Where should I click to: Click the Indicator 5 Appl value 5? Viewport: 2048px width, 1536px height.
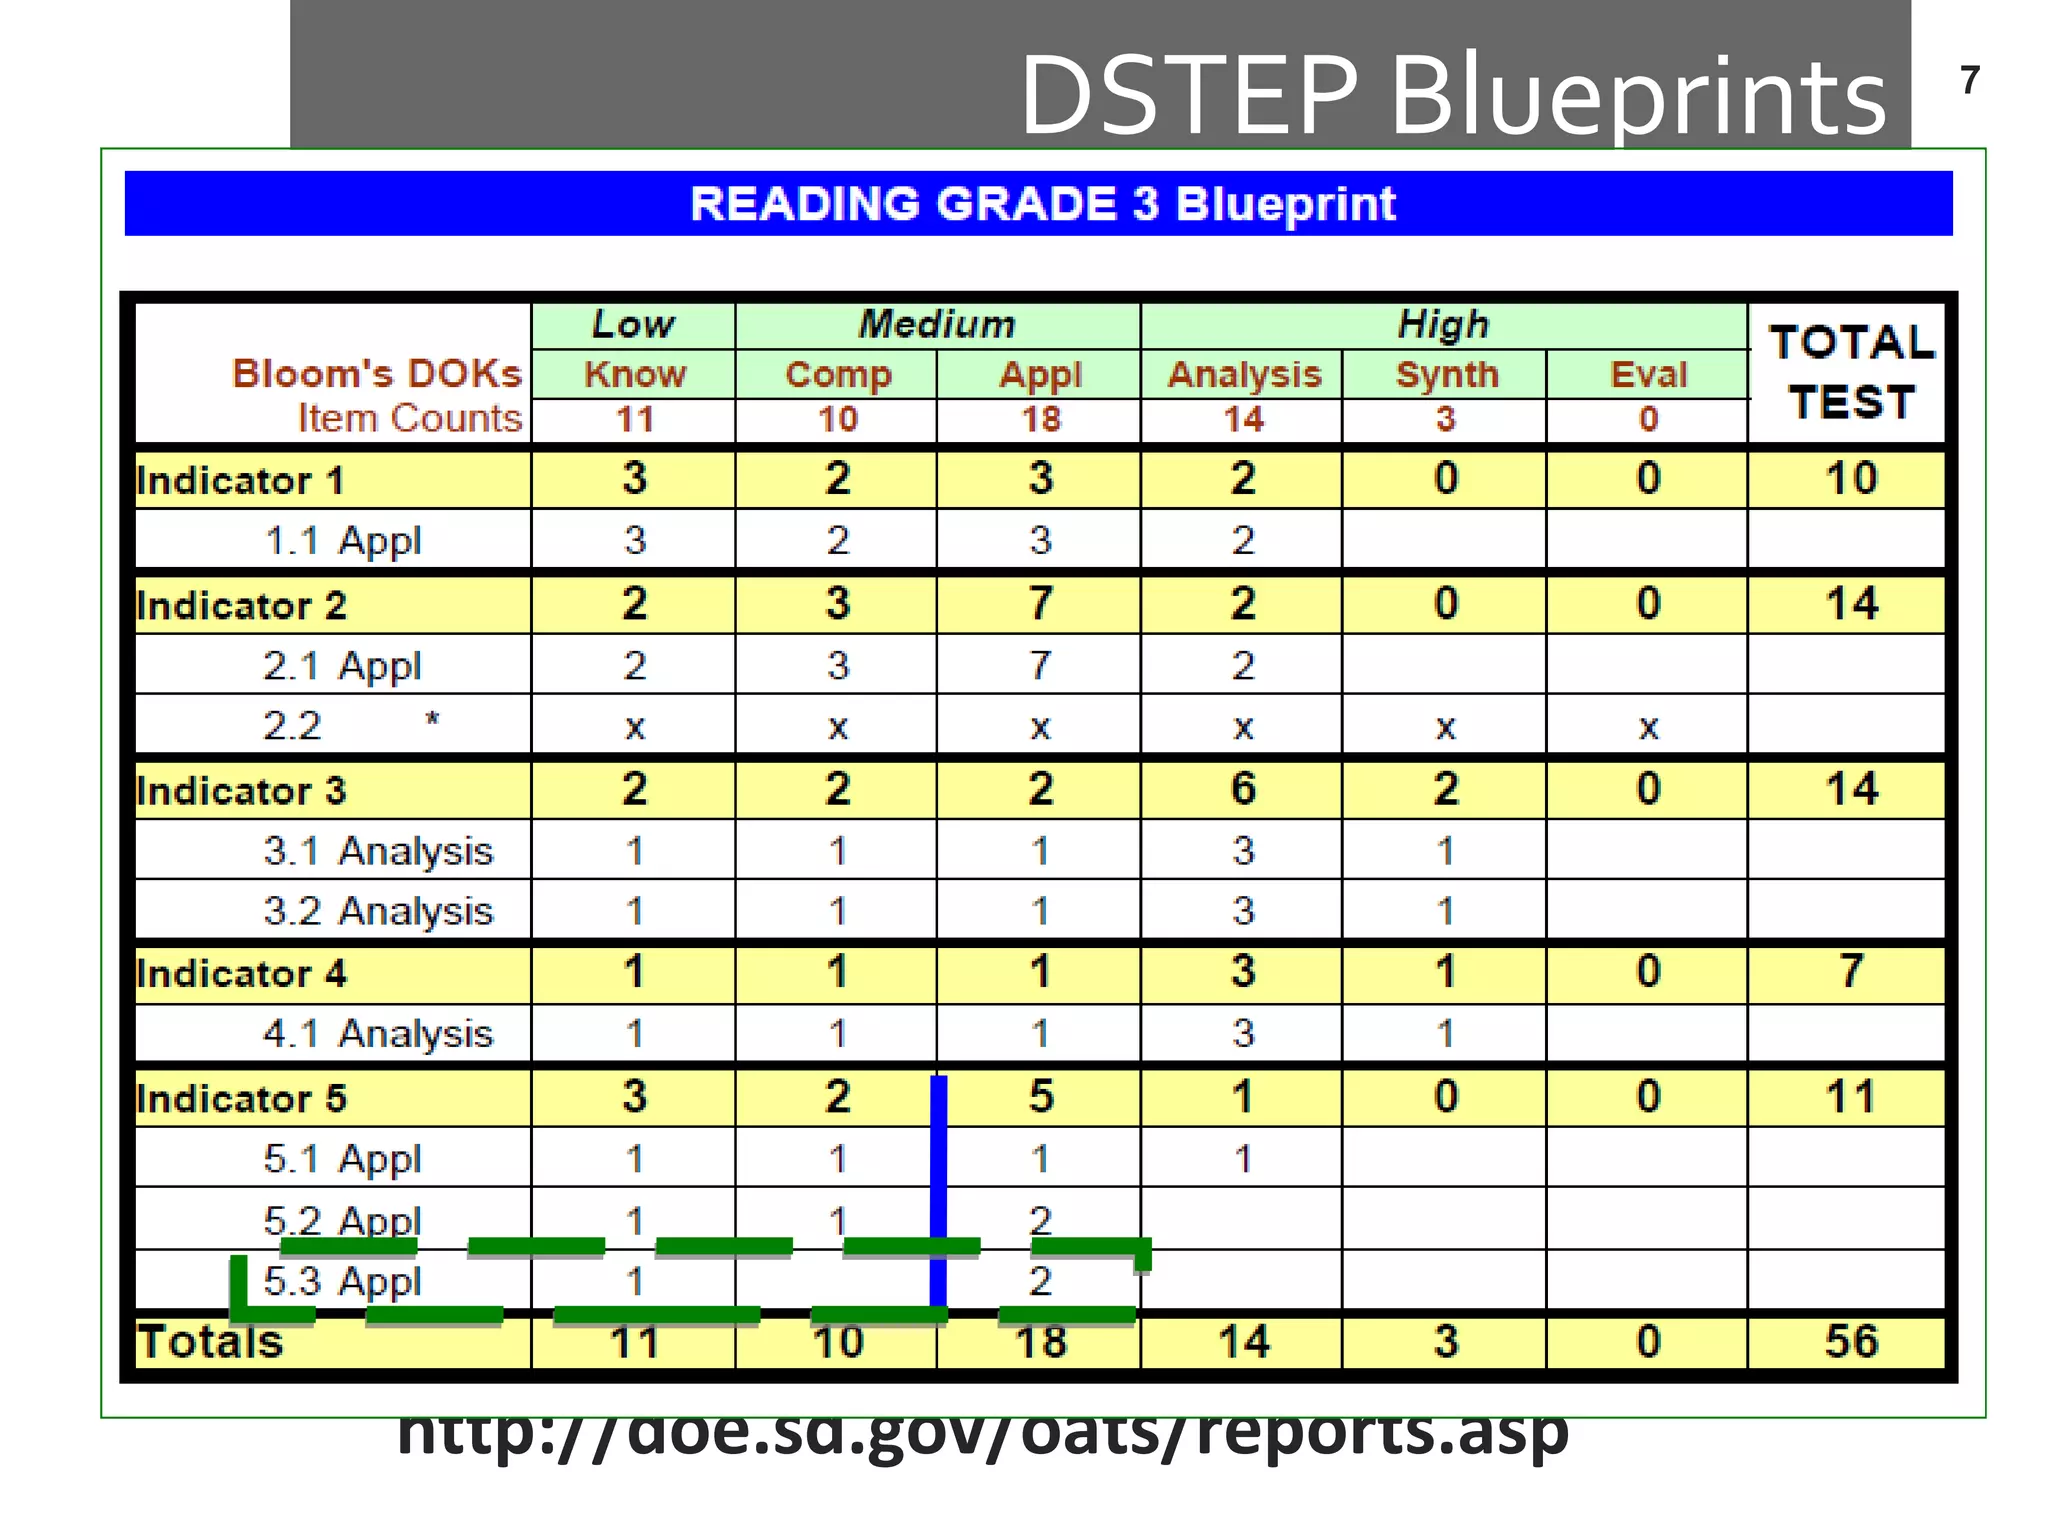coord(1040,1097)
